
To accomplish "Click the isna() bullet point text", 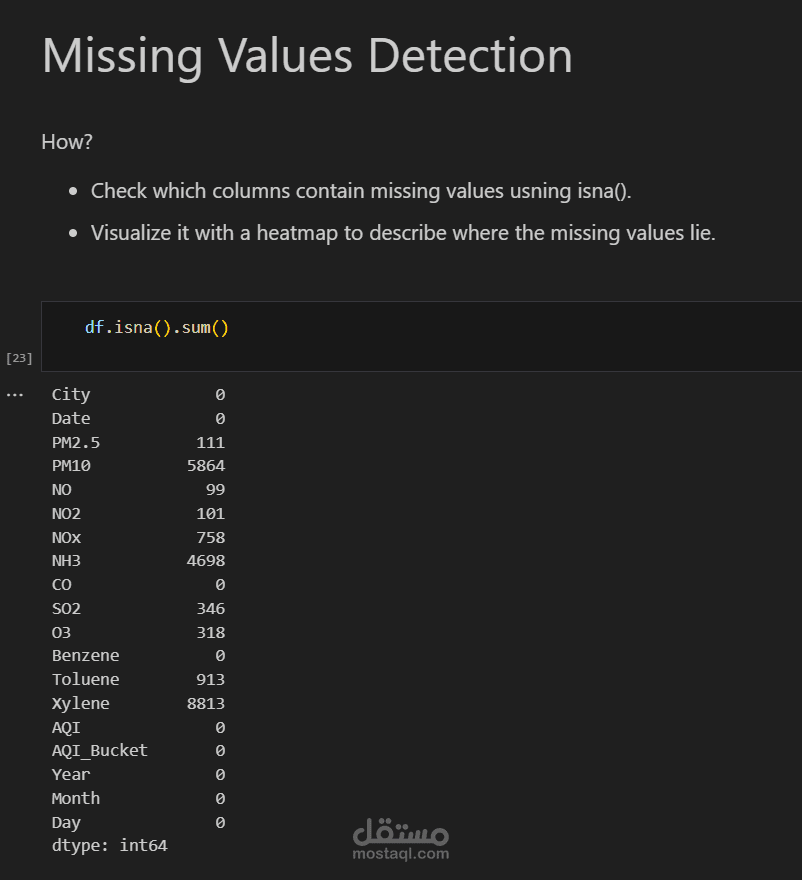I will 361,191.
